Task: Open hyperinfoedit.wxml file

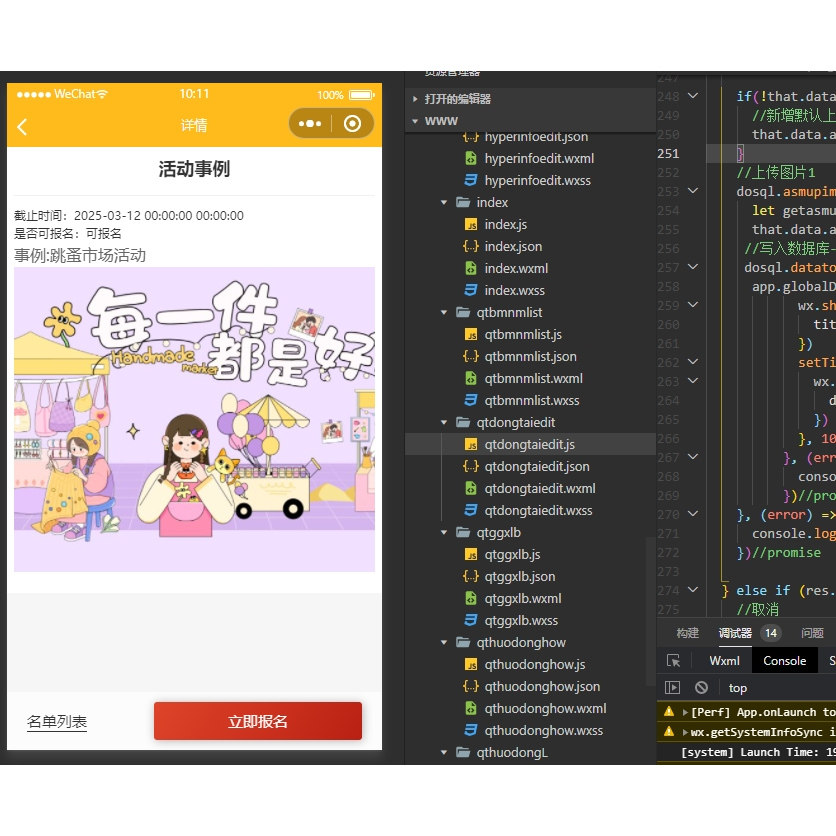Action: (x=538, y=158)
